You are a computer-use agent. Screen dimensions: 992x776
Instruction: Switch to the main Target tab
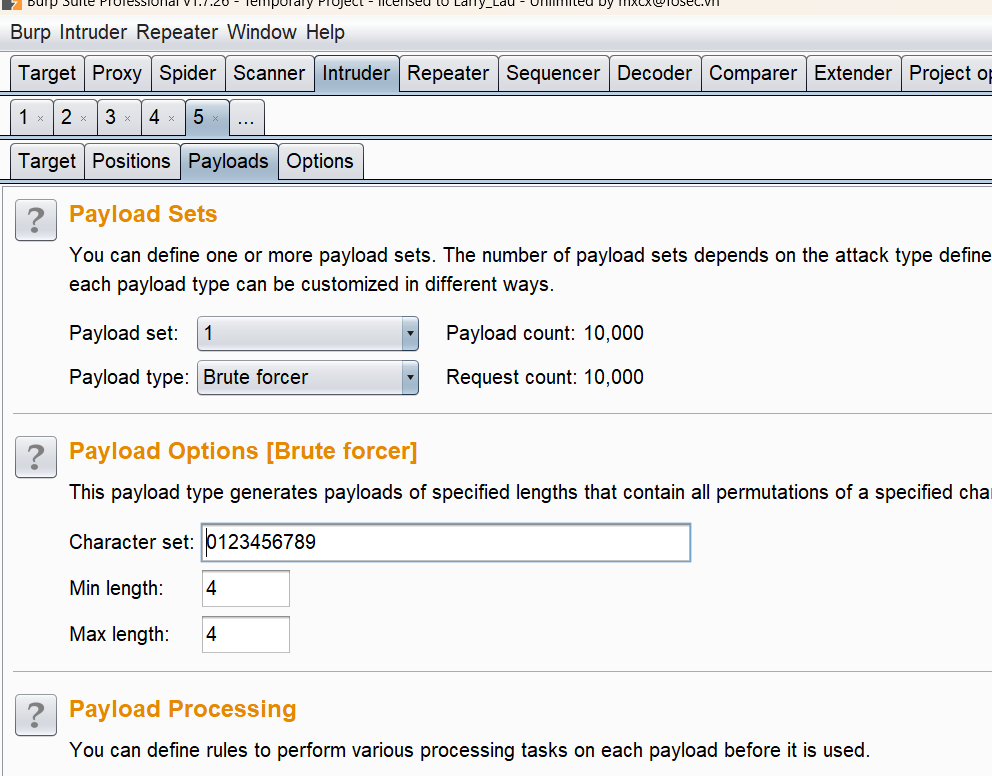pos(47,73)
